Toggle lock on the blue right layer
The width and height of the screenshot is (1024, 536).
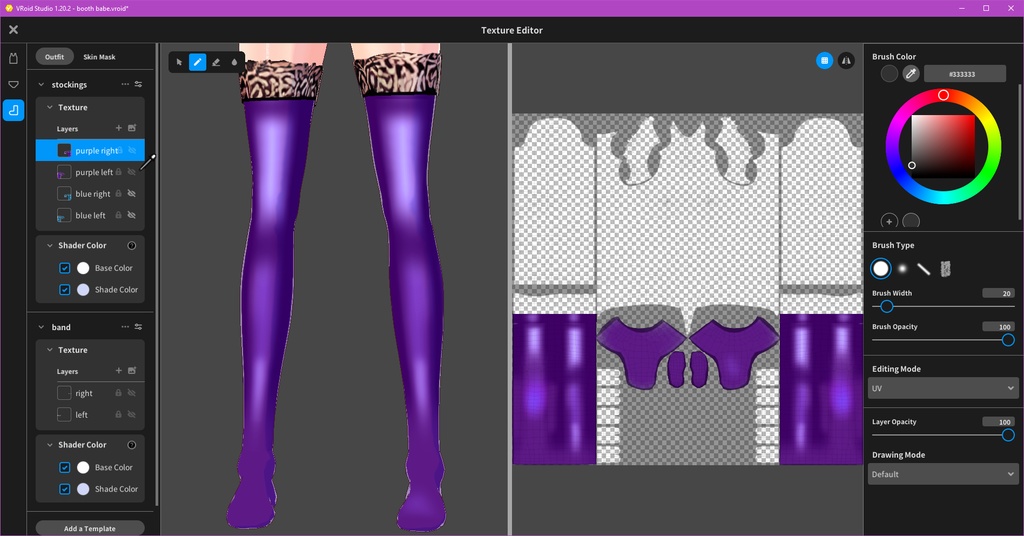[118, 193]
